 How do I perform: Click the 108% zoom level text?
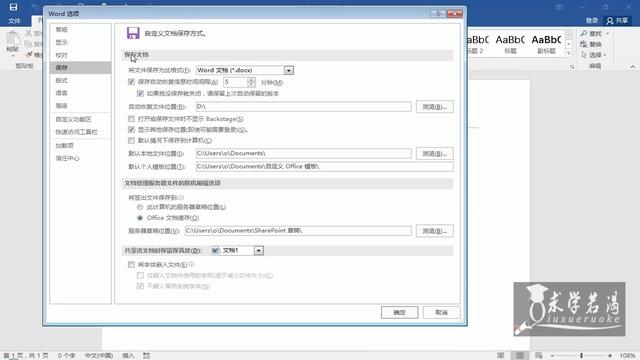(627, 356)
